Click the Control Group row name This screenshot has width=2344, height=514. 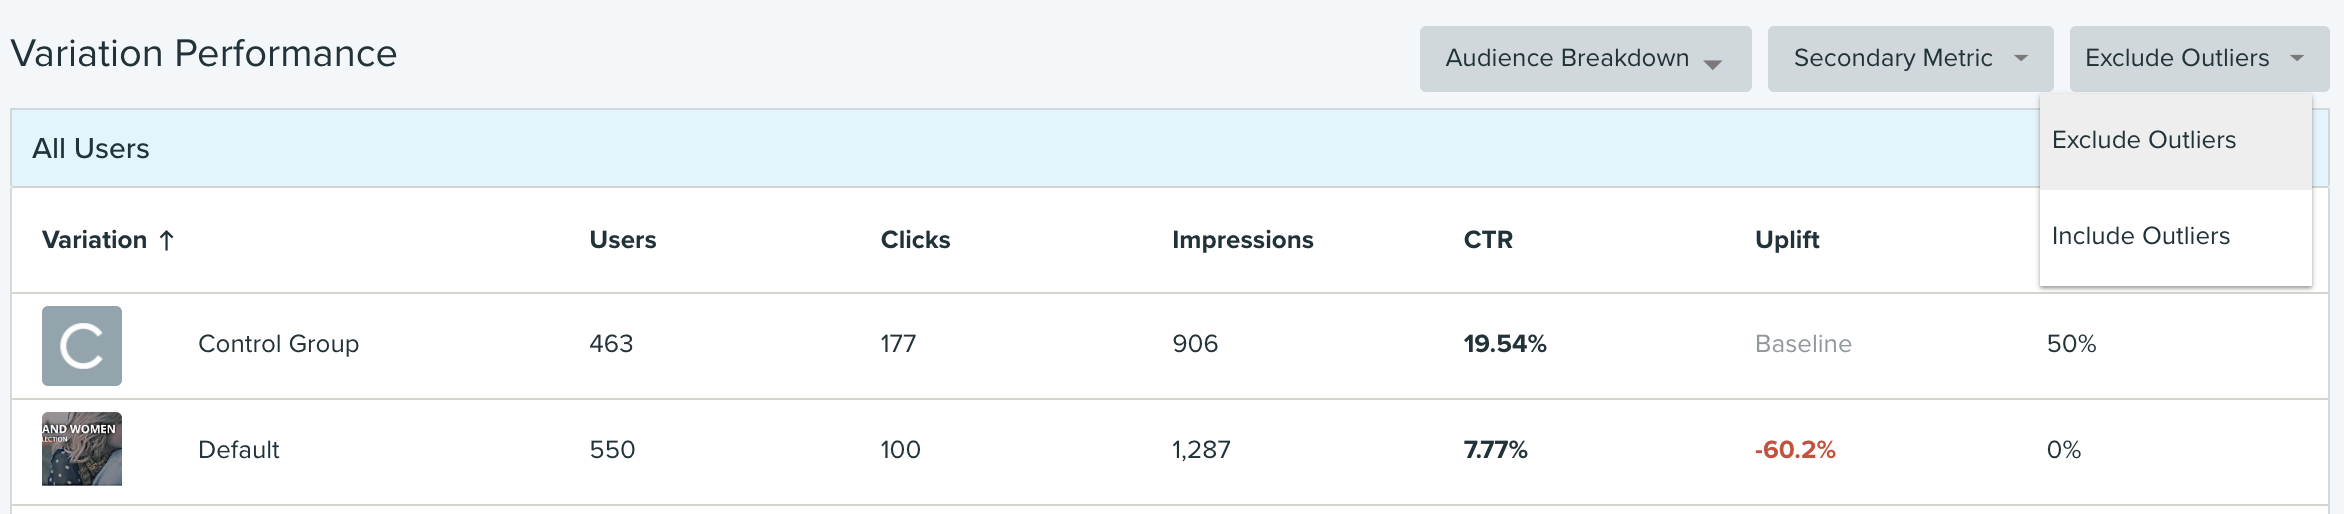278,344
